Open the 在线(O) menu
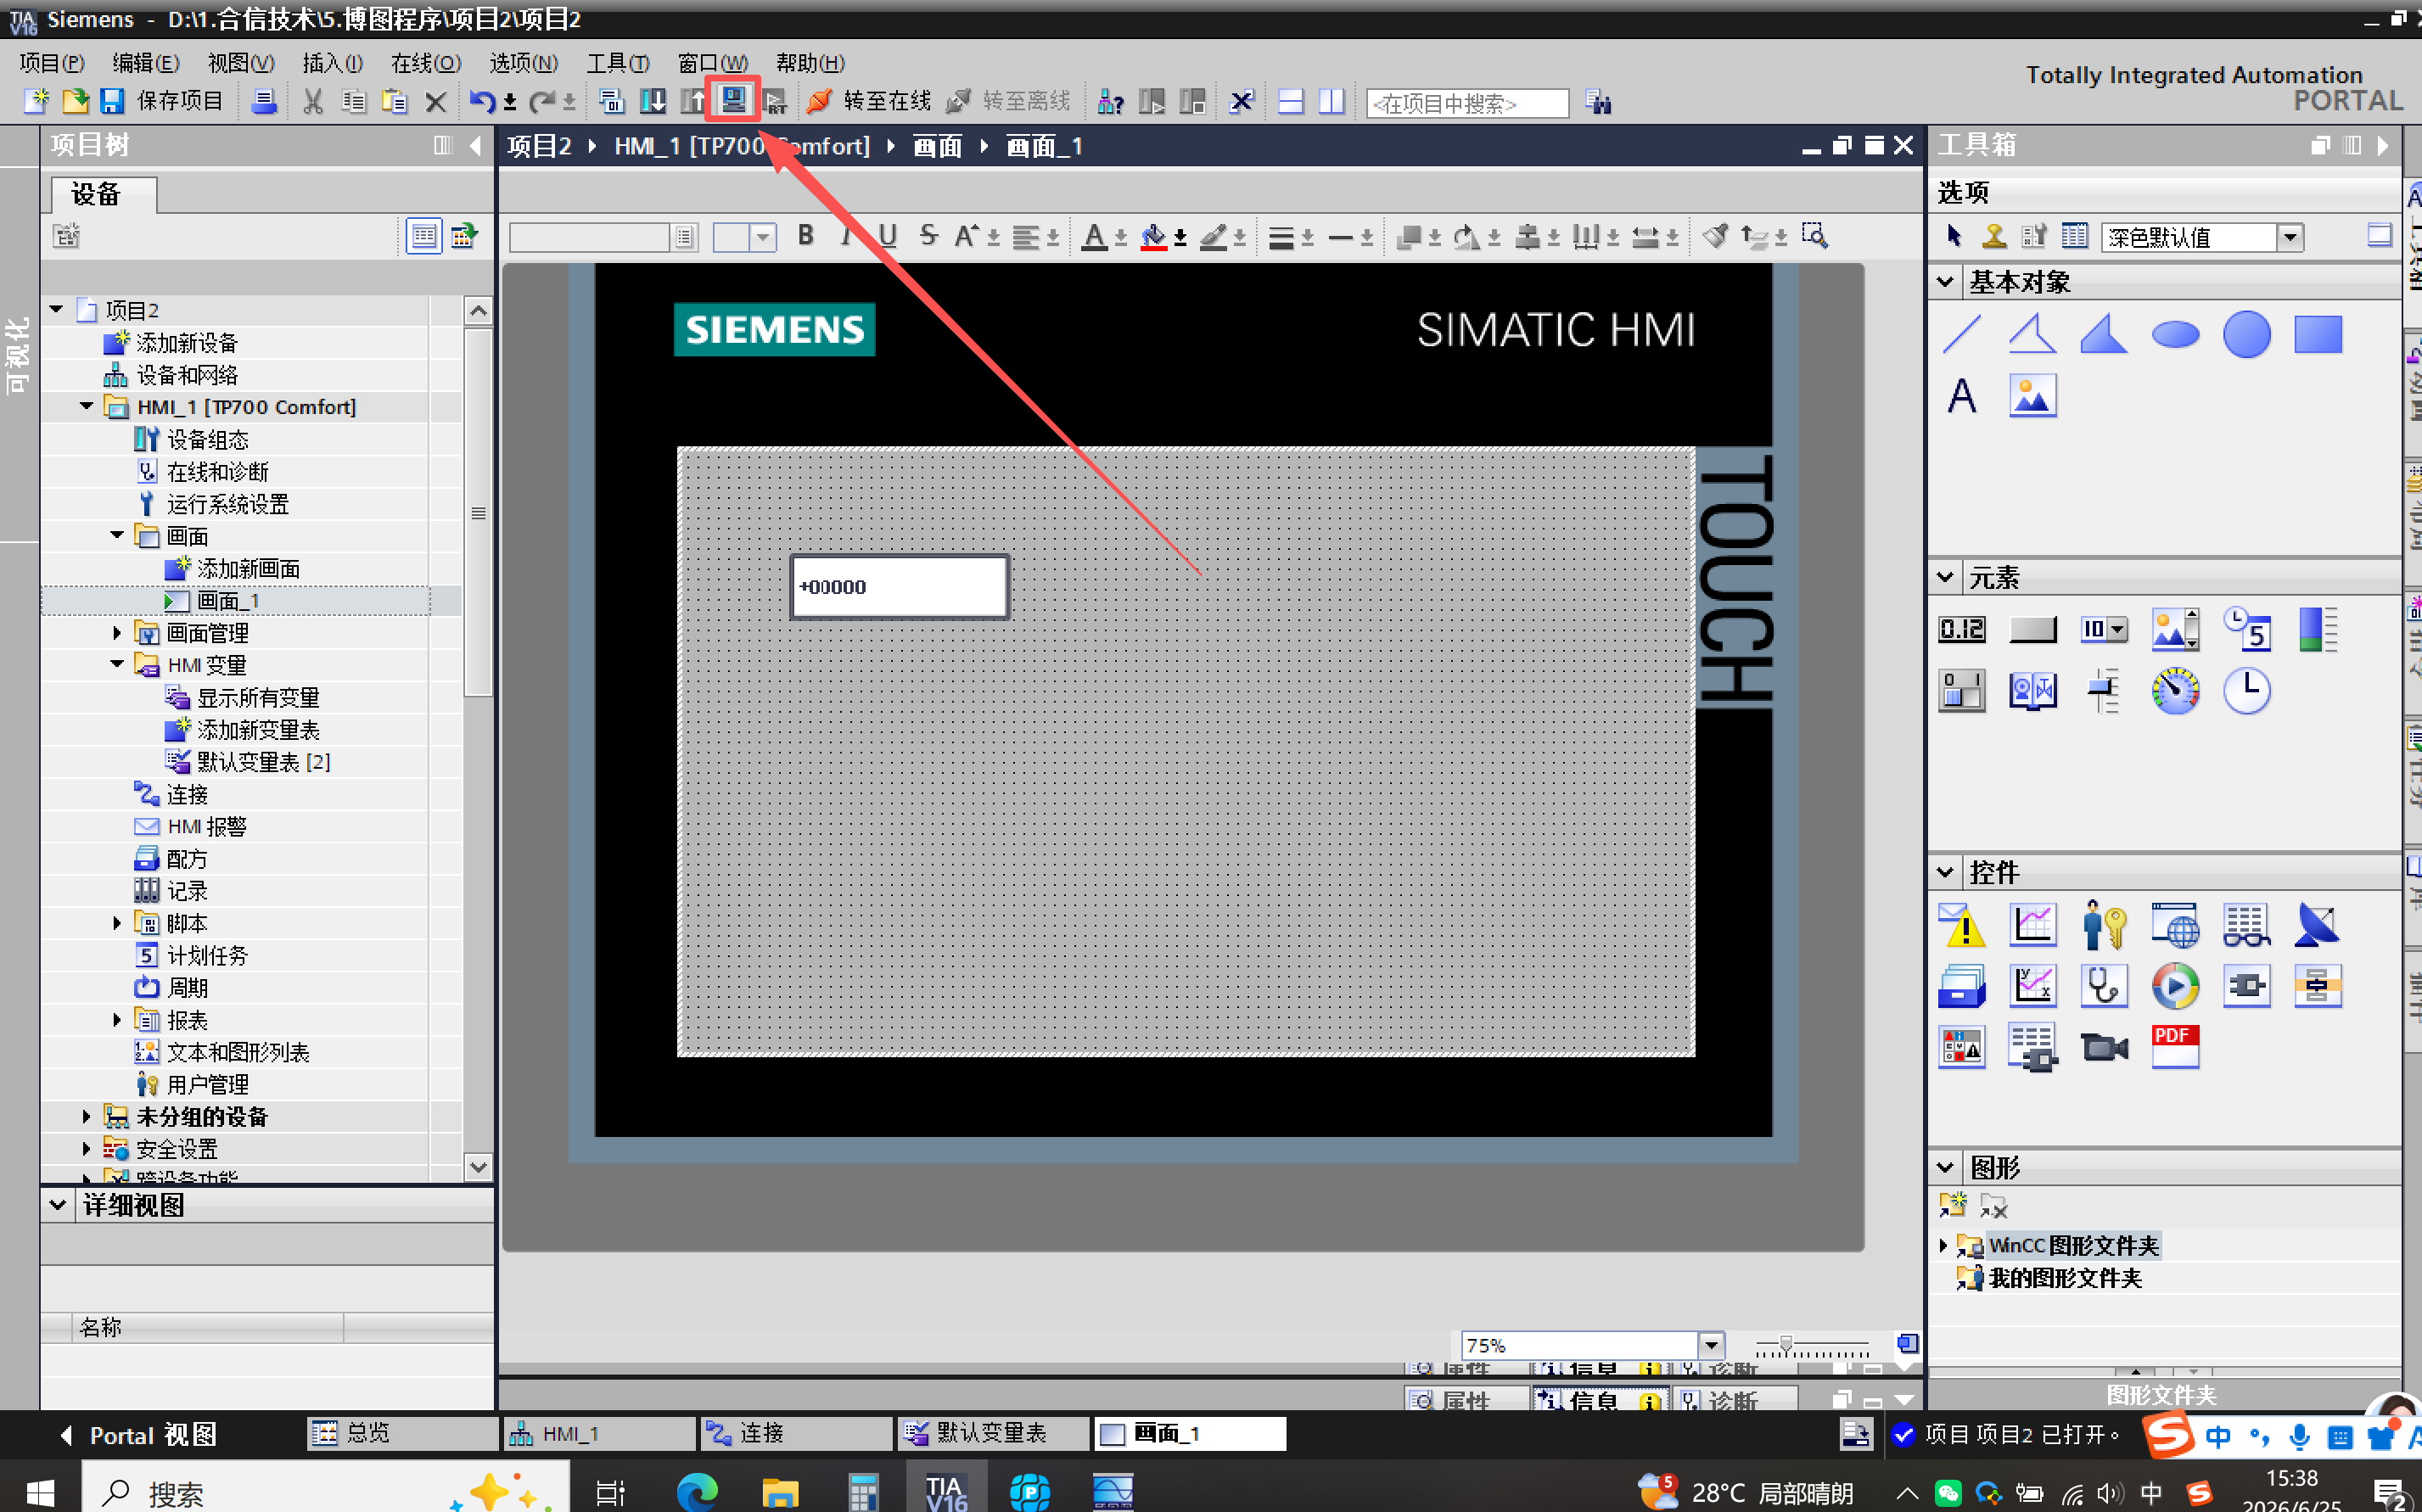Screen dimensions: 2422x1512 (426, 63)
